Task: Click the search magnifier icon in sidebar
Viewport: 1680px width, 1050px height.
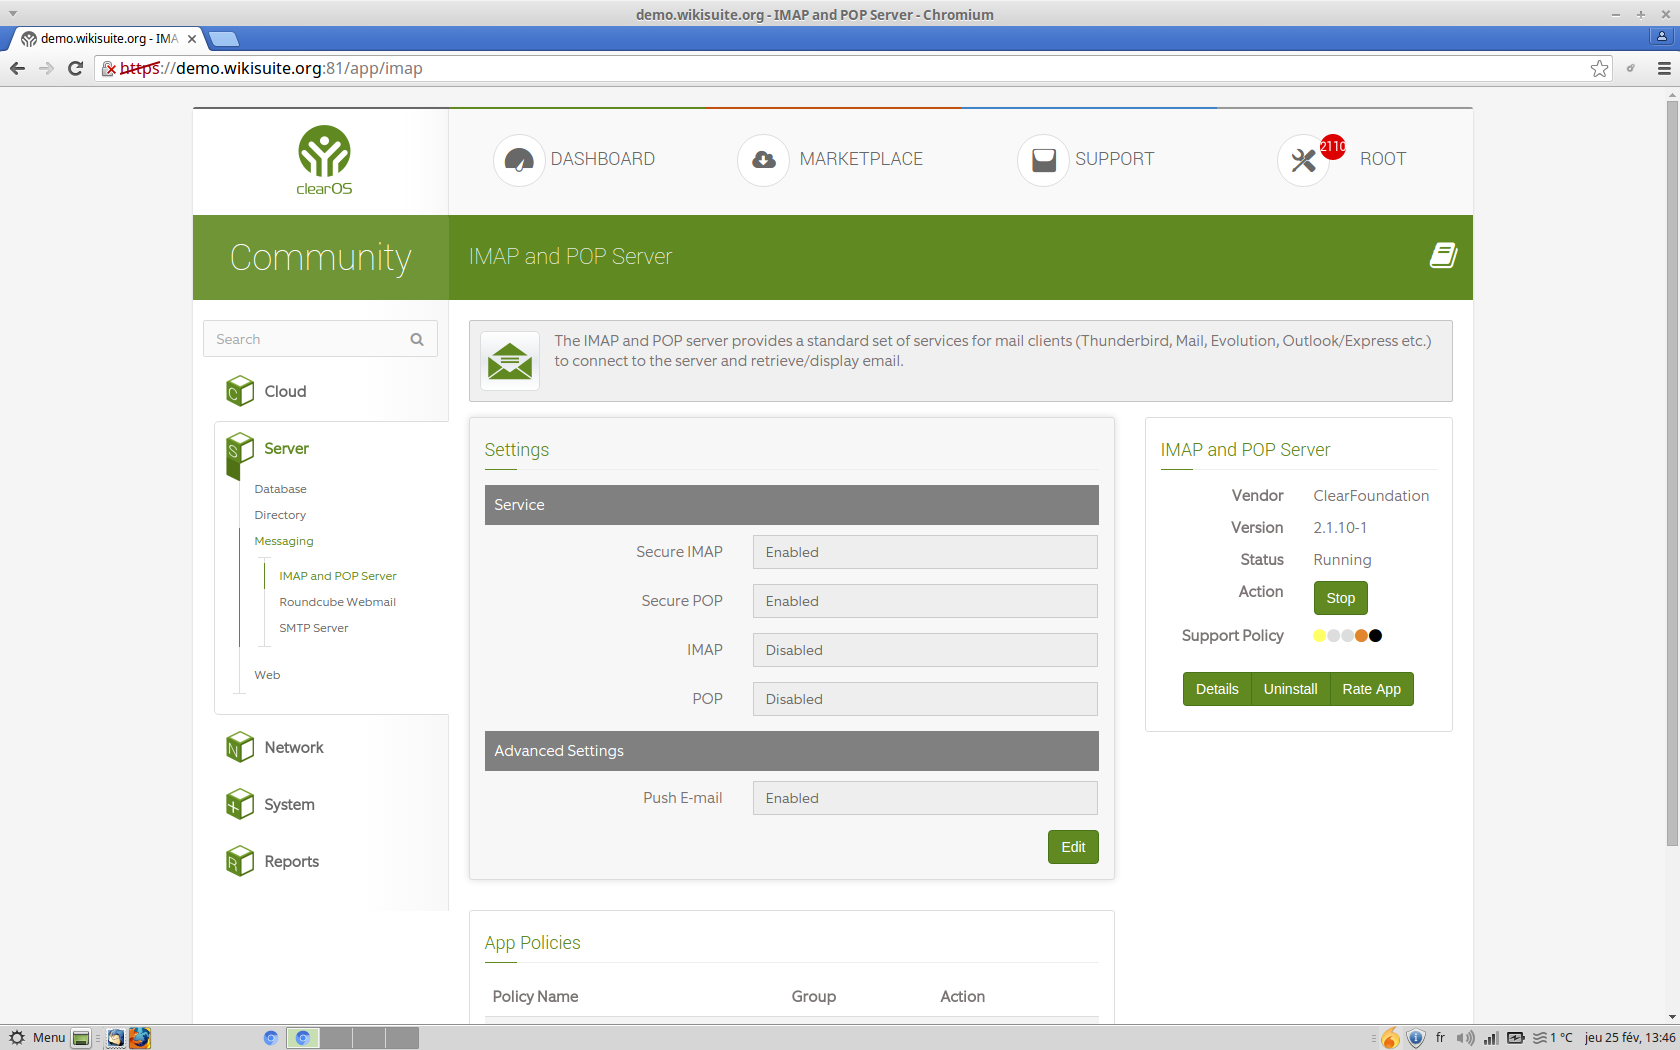Action: tap(417, 340)
